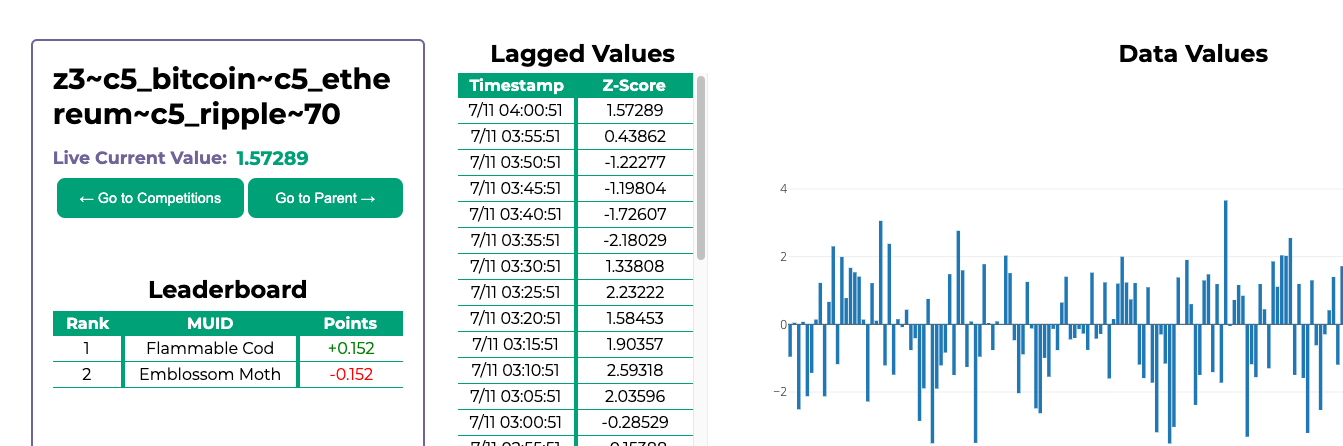The width and height of the screenshot is (1343, 446).
Task: Click the Points column header
Action: tap(350, 324)
